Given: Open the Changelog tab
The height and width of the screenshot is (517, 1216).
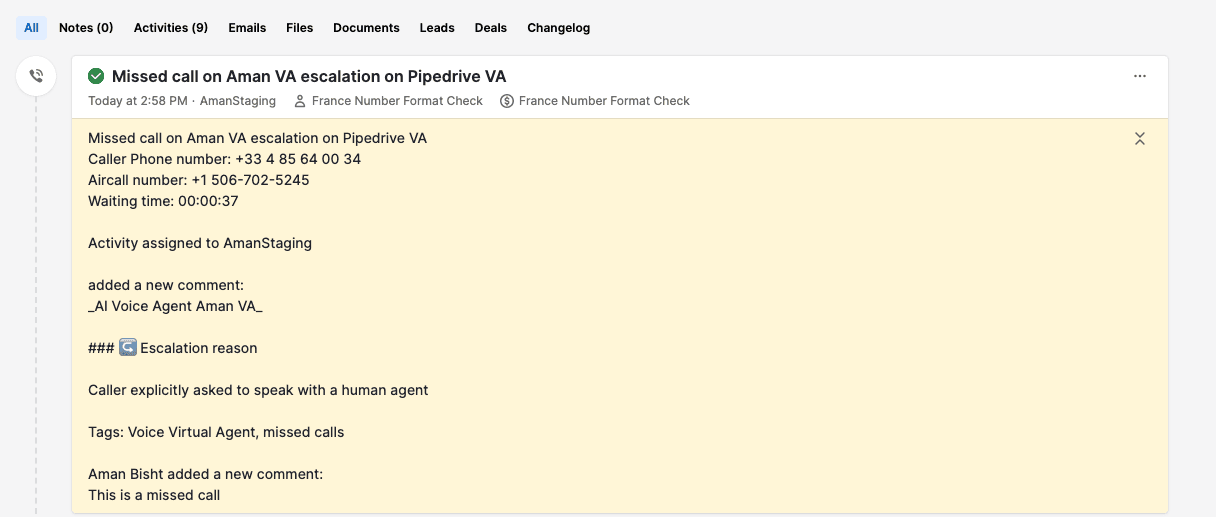Looking at the screenshot, I should [559, 28].
